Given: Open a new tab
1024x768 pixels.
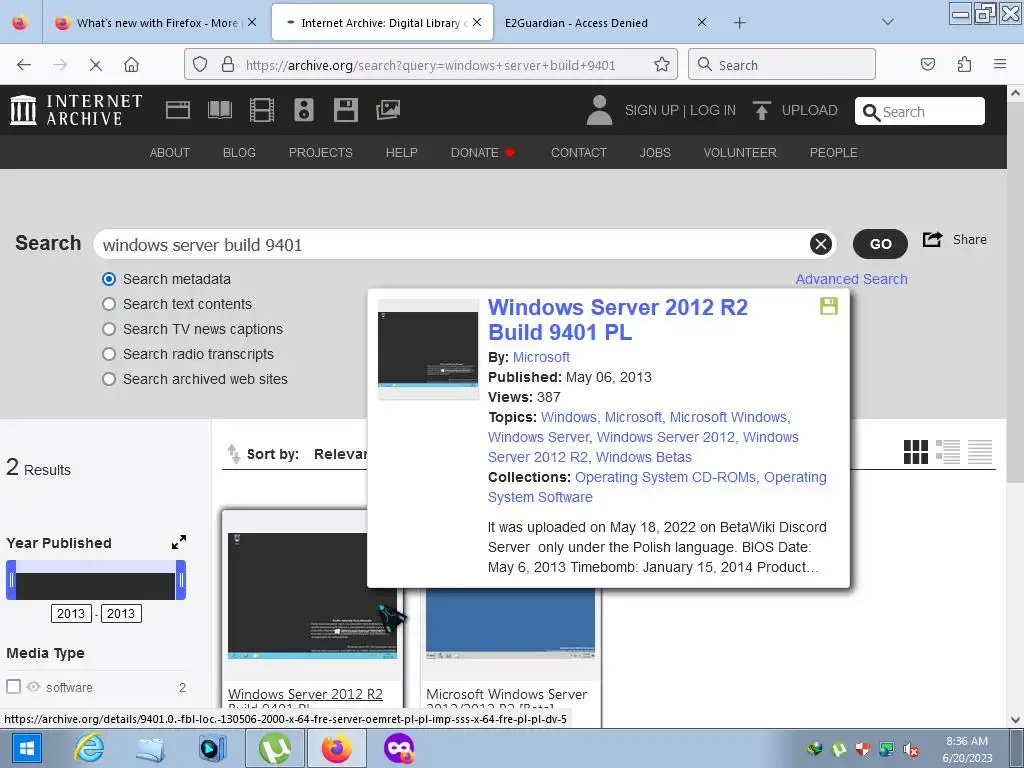Looking at the screenshot, I should click(x=739, y=23).
